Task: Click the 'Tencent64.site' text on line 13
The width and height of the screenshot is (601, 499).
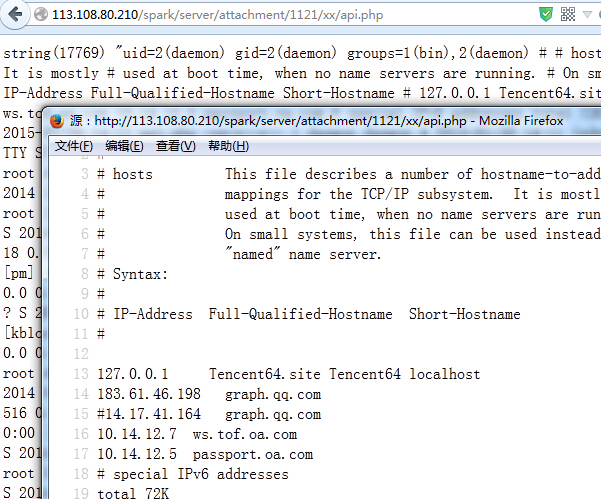Action: [x=264, y=374]
